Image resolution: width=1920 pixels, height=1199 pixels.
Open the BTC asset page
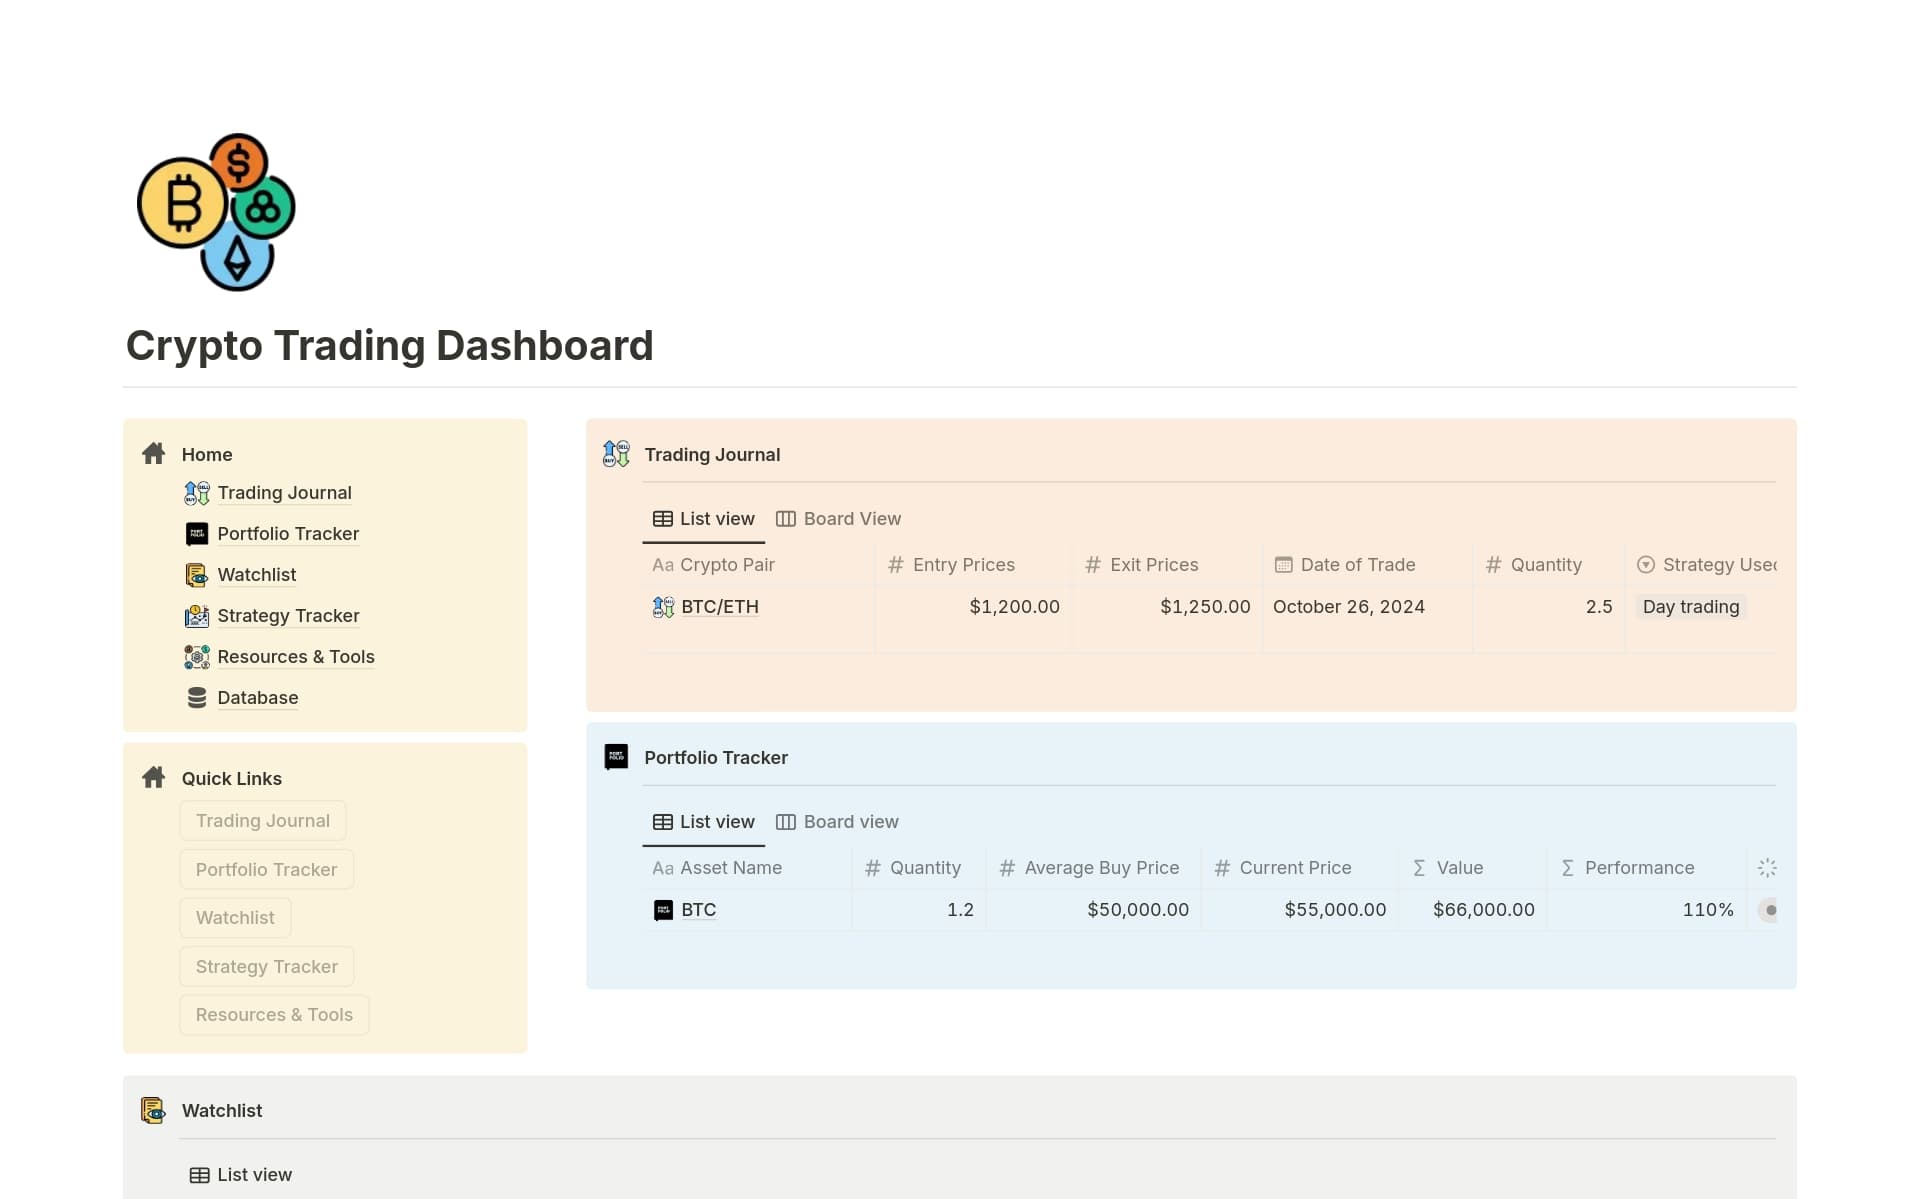698,910
